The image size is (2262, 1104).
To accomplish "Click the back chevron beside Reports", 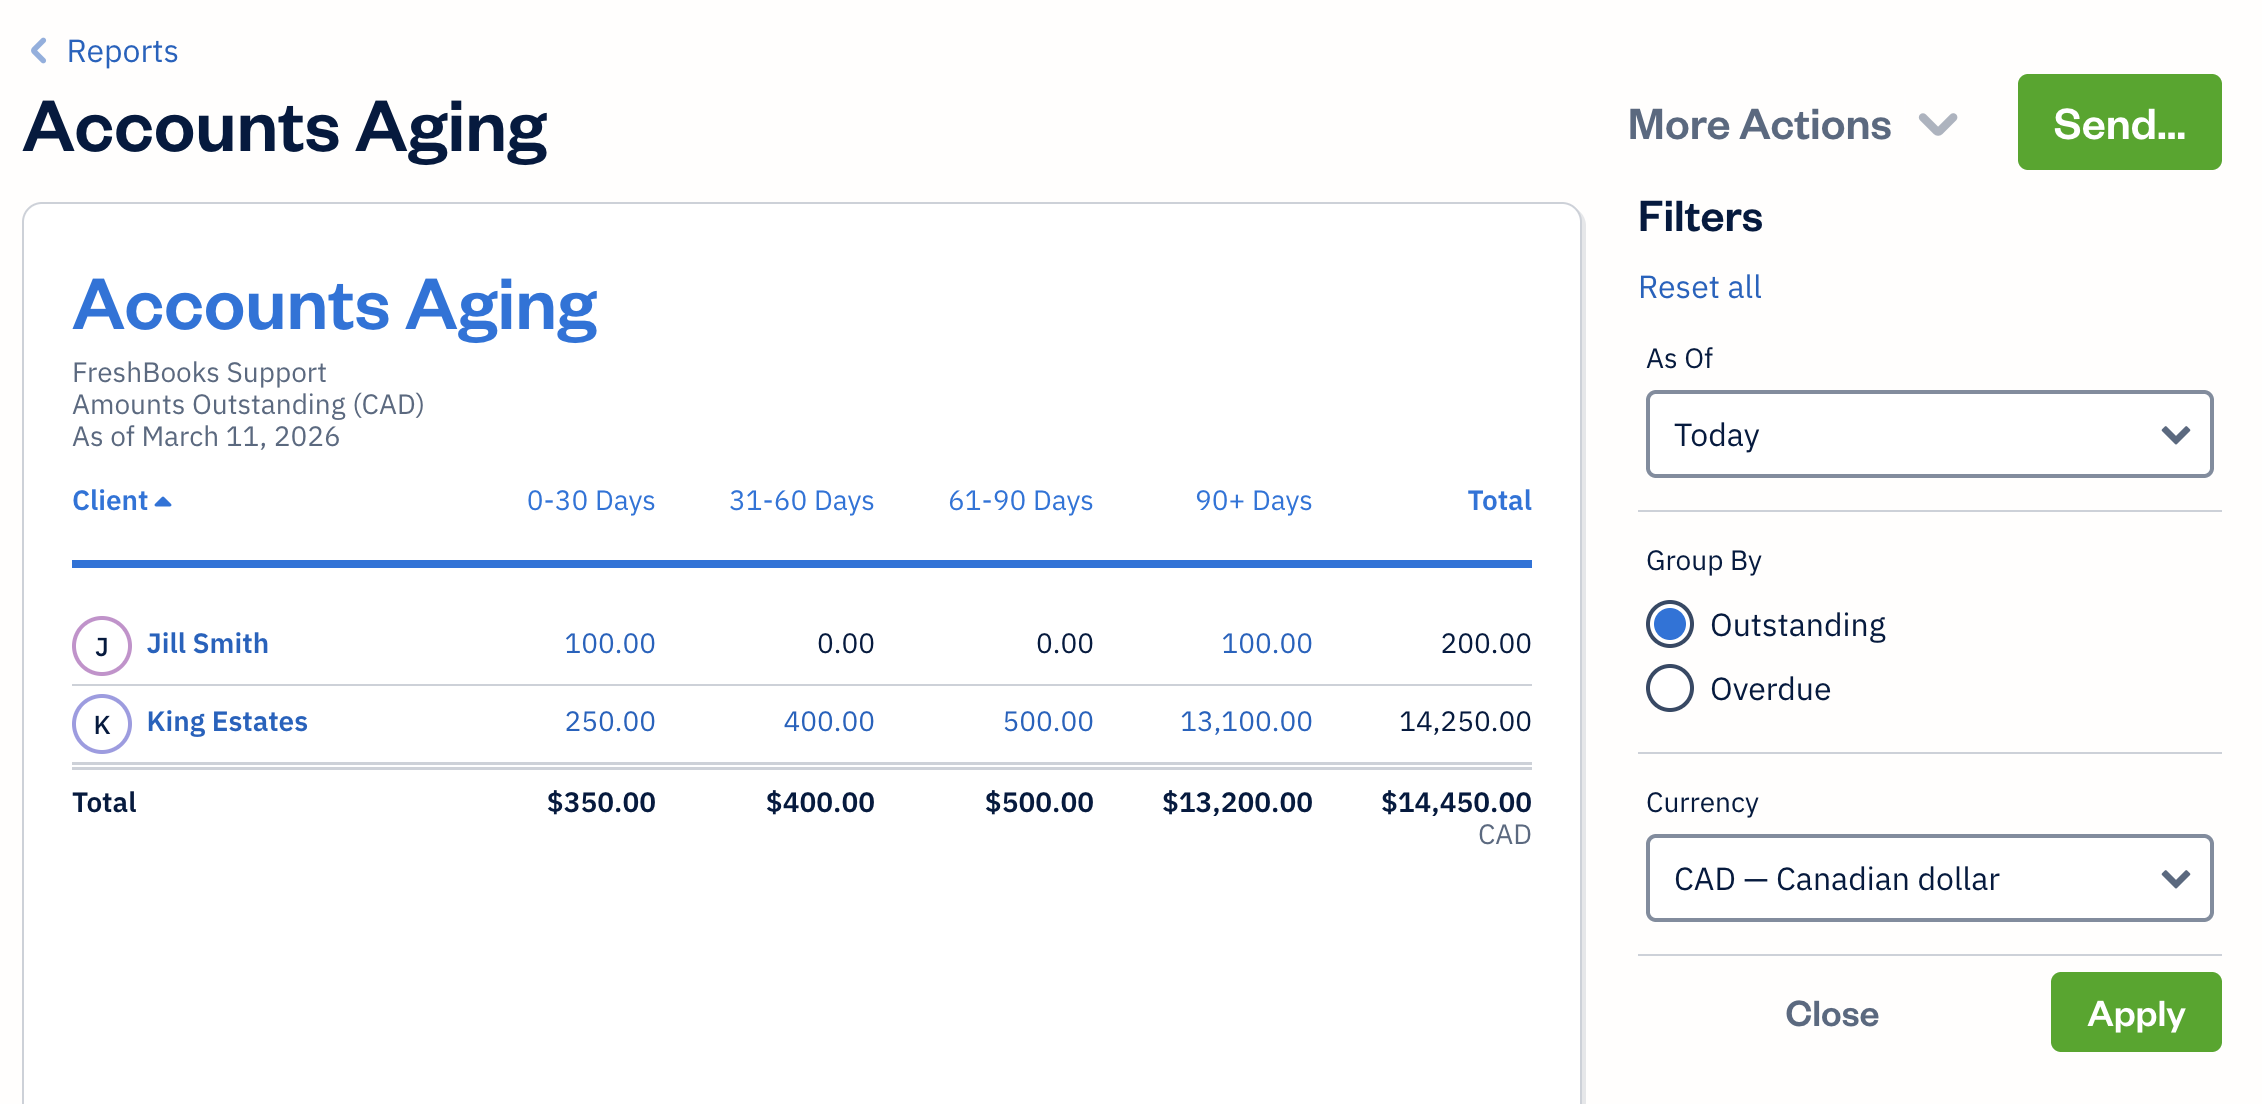I will tap(37, 50).
